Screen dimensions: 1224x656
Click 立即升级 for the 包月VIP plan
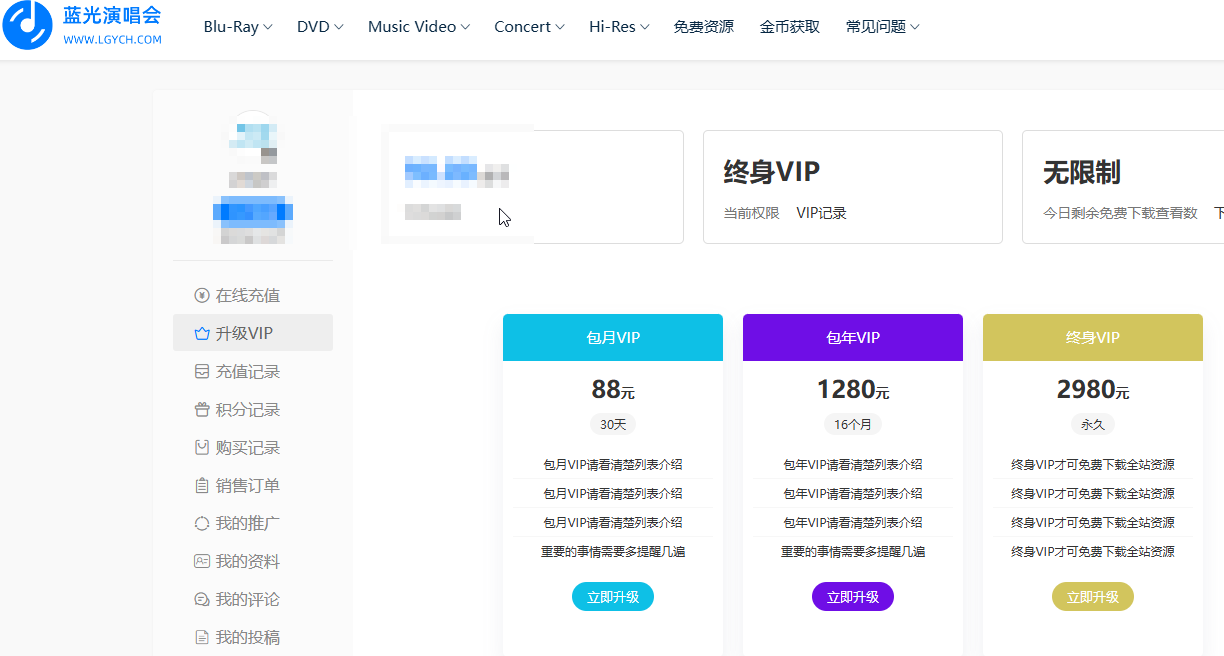pyautogui.click(x=613, y=597)
